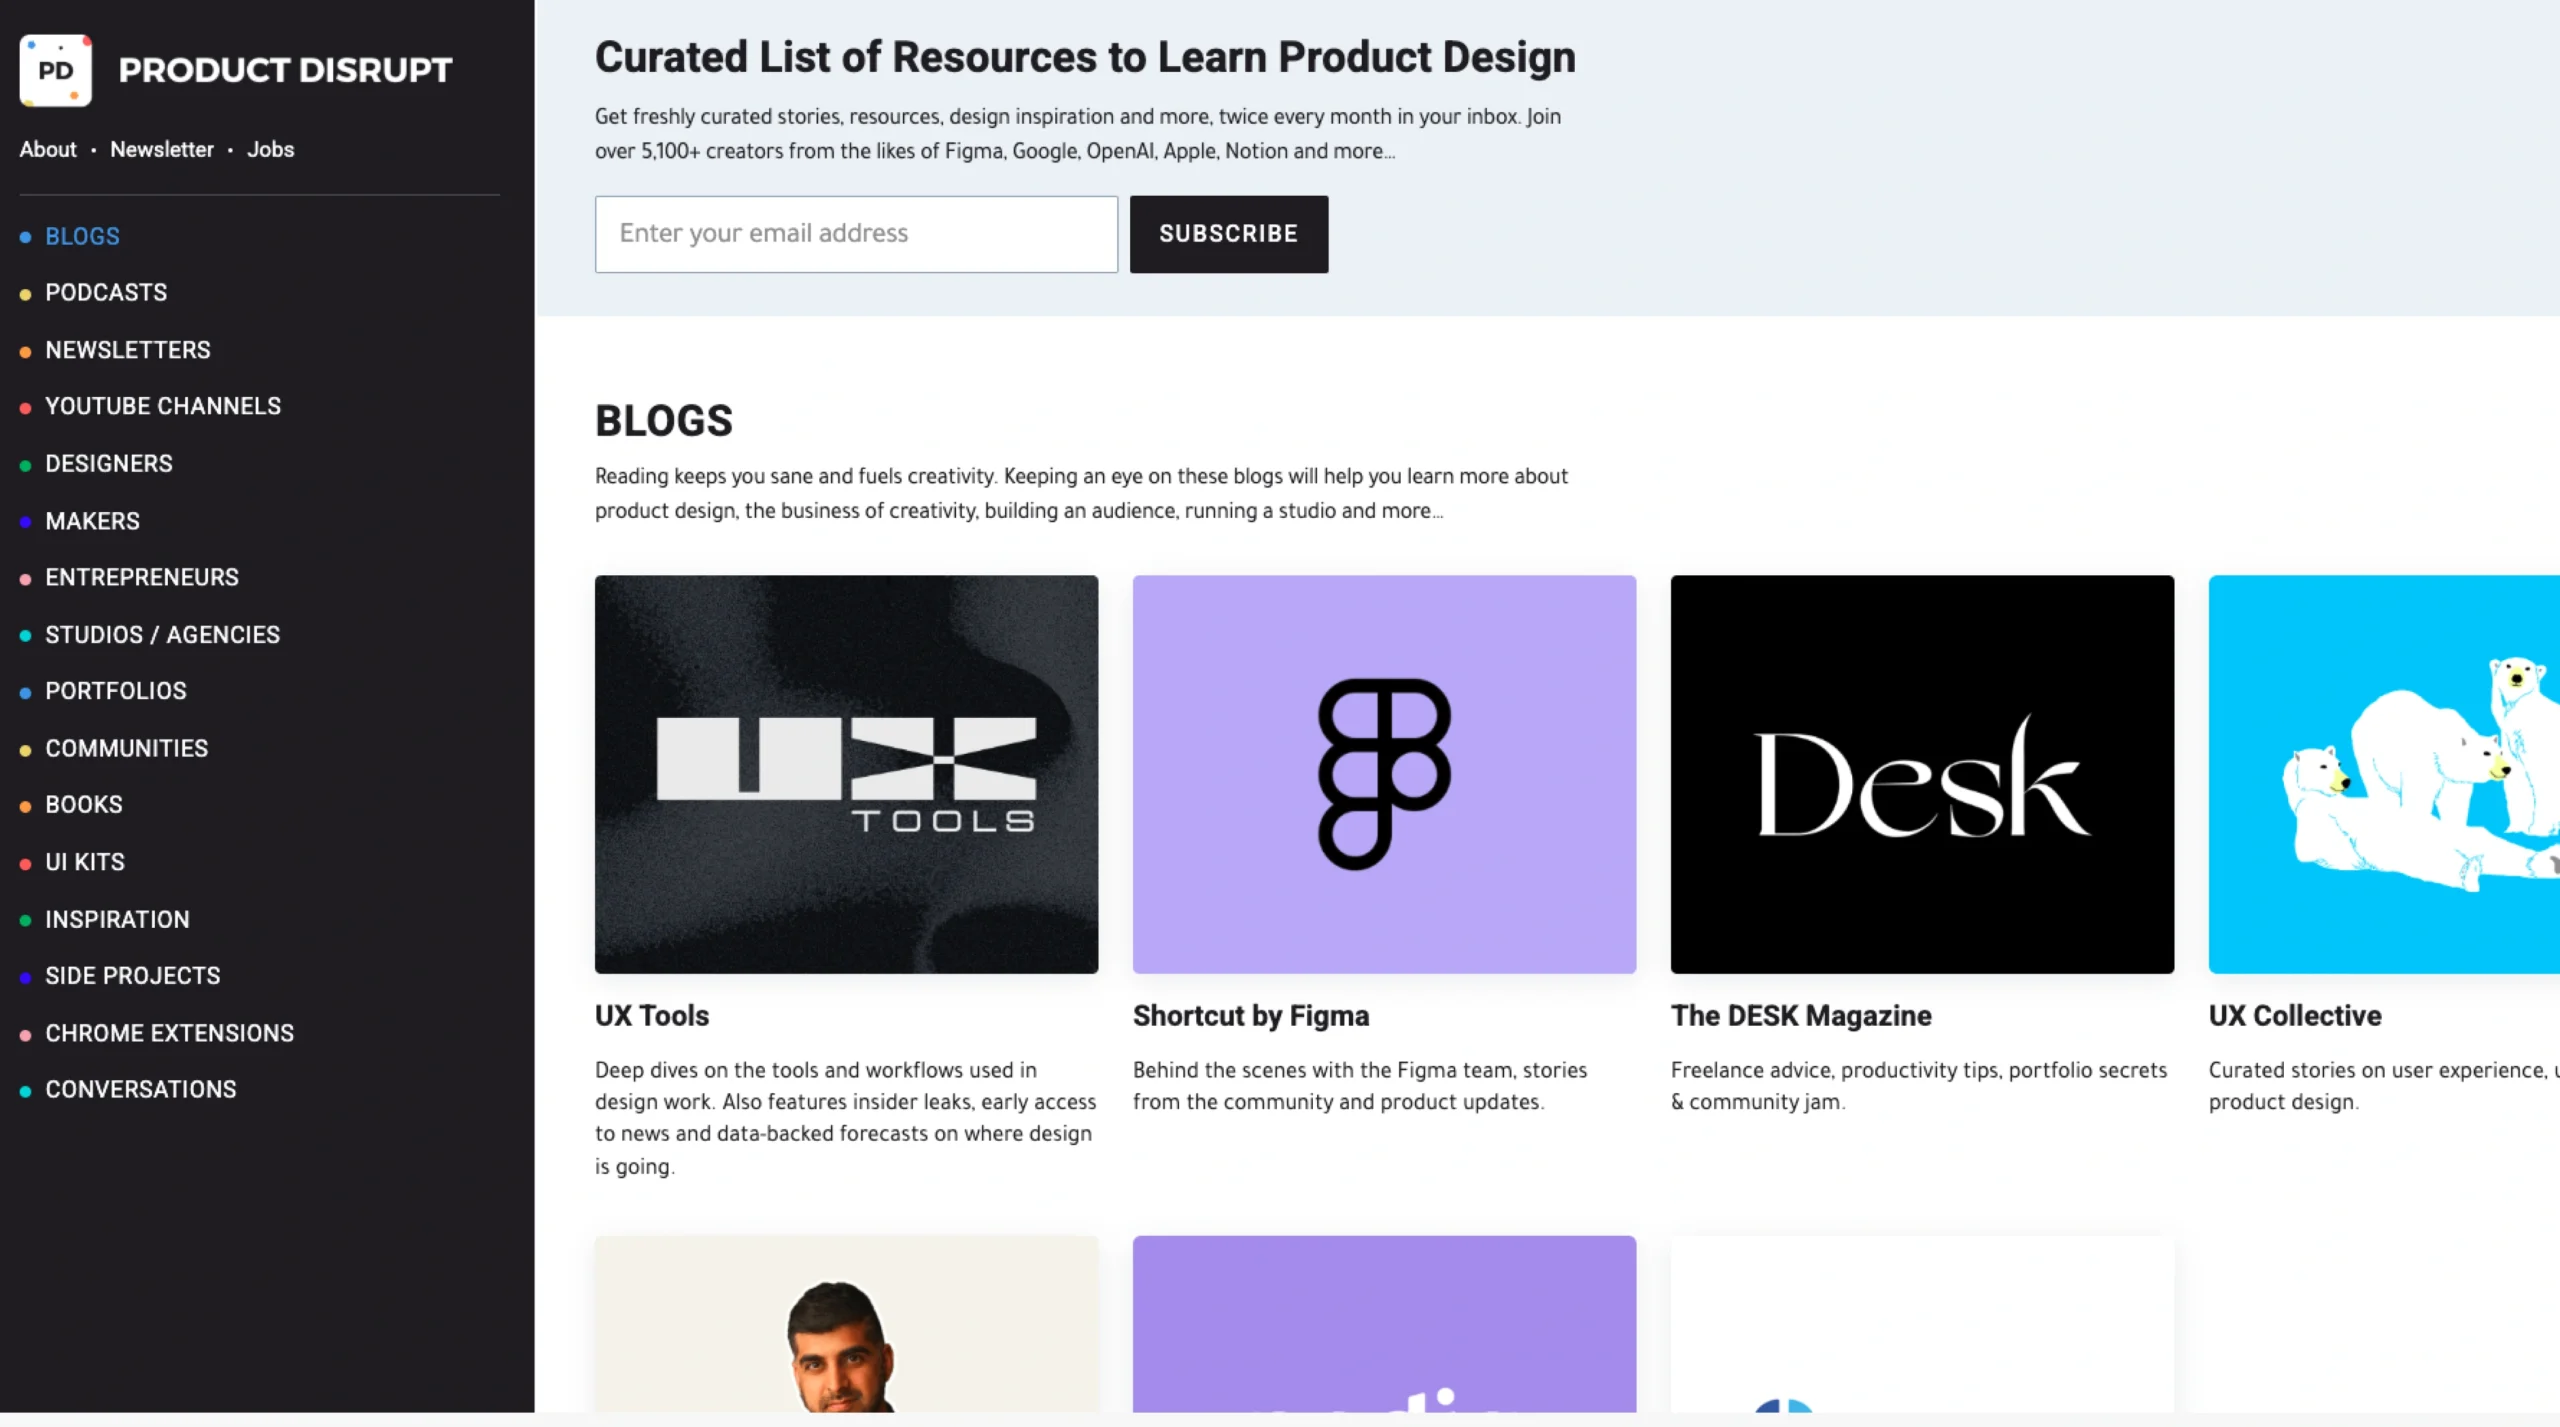Click the Shortcut by Figma title
This screenshot has width=2560, height=1427.
[1250, 1016]
